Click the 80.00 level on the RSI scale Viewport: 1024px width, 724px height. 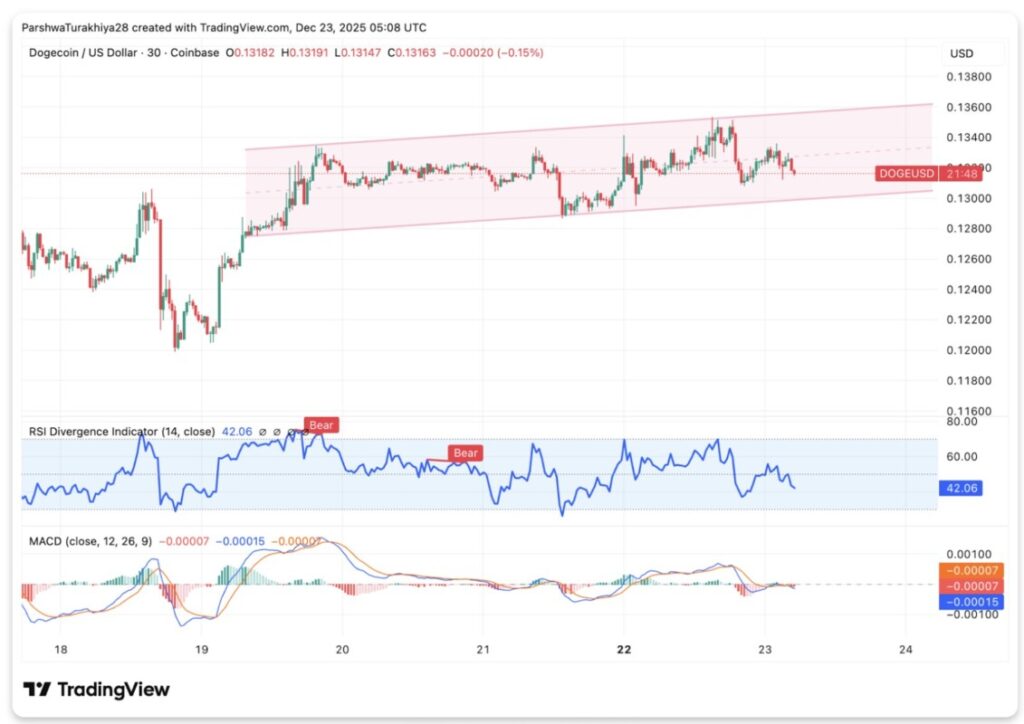point(963,423)
